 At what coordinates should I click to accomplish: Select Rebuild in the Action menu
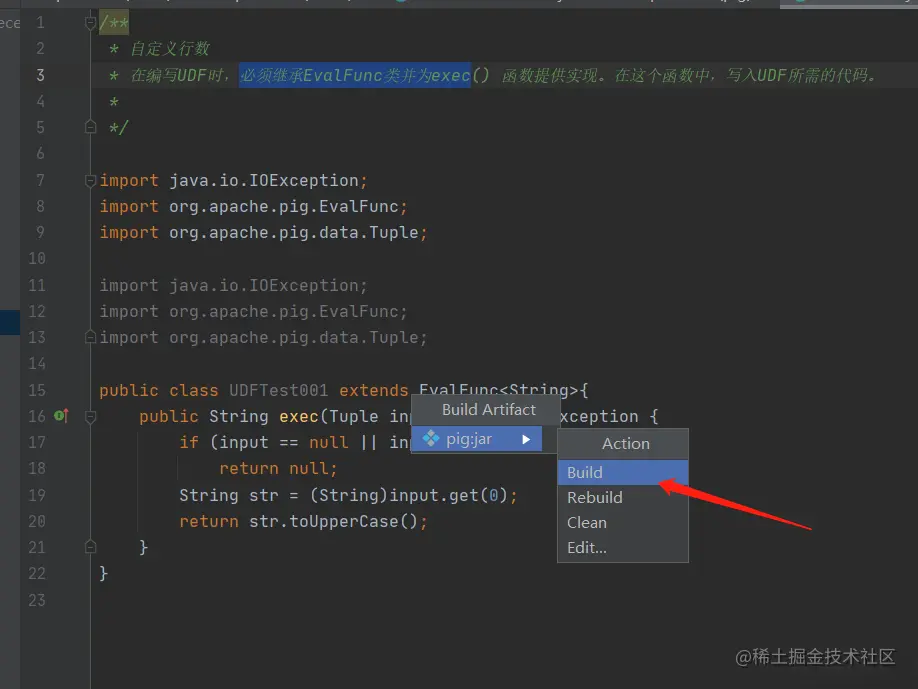point(623,498)
